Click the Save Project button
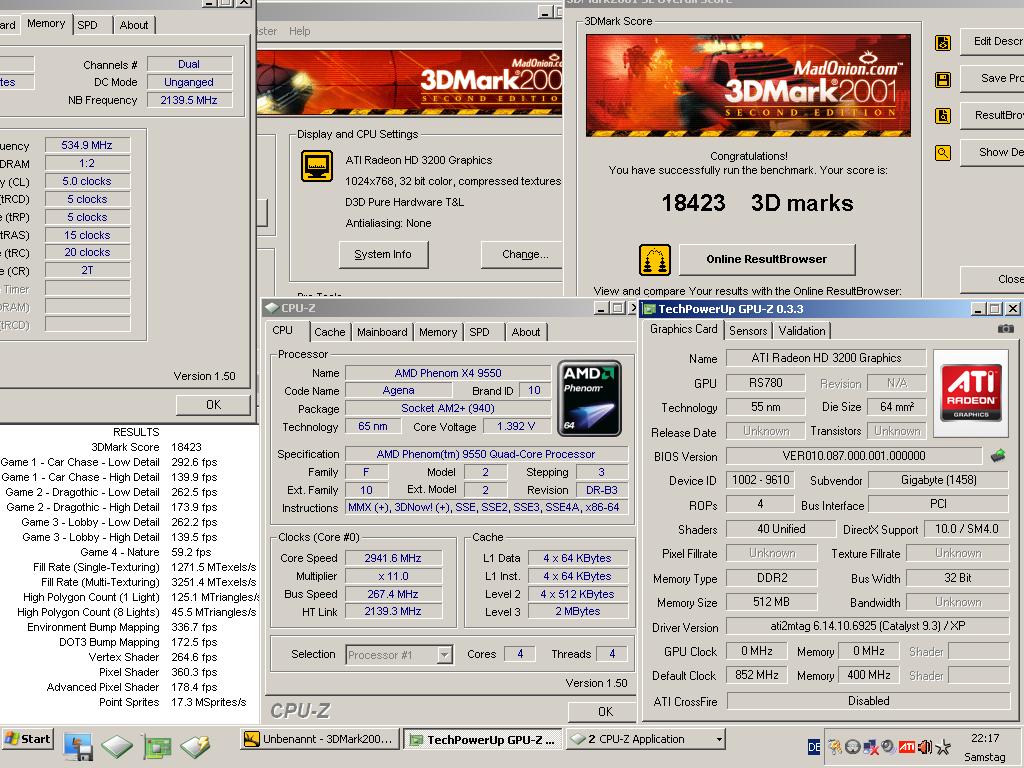 pos(992,78)
